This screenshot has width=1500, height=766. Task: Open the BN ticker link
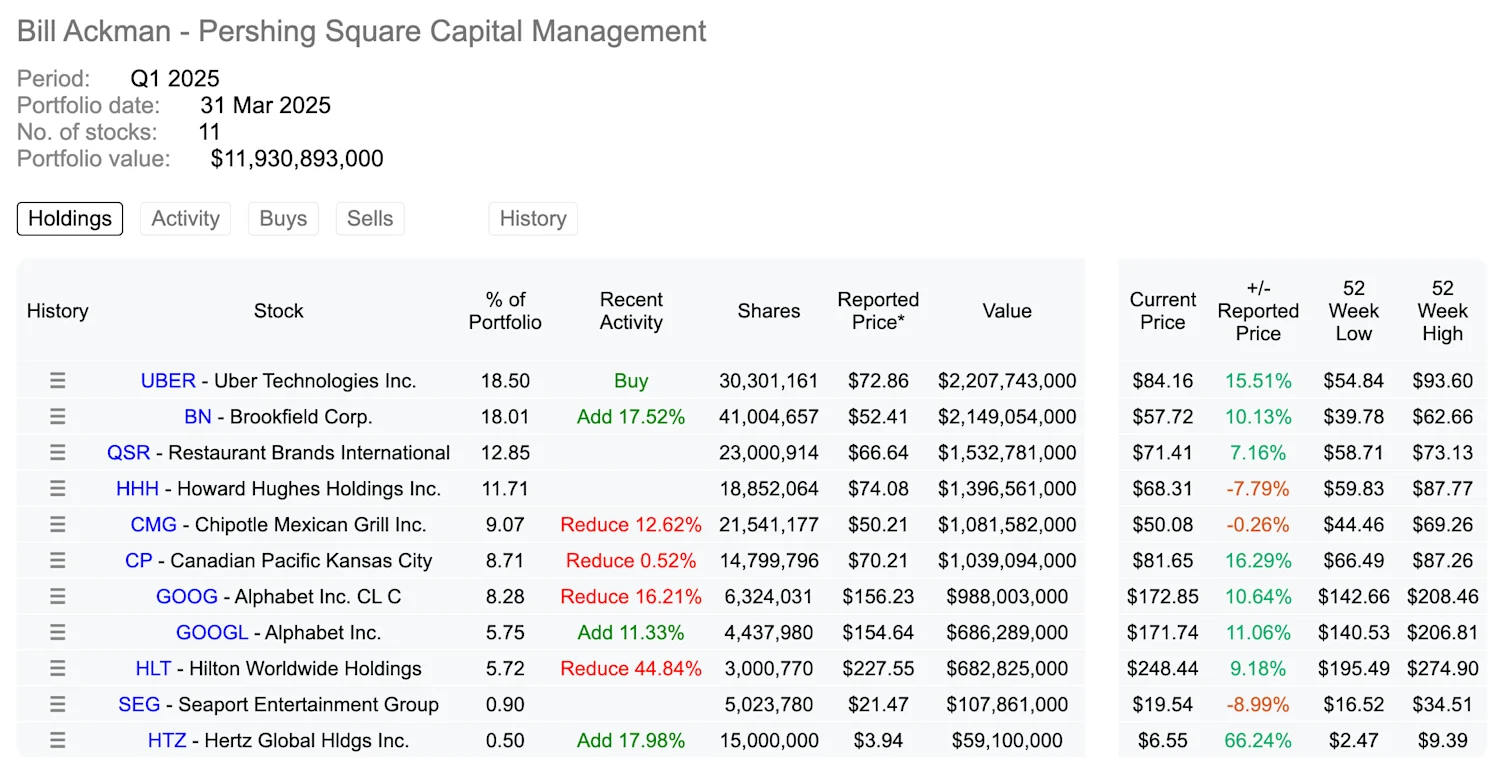tap(198, 417)
